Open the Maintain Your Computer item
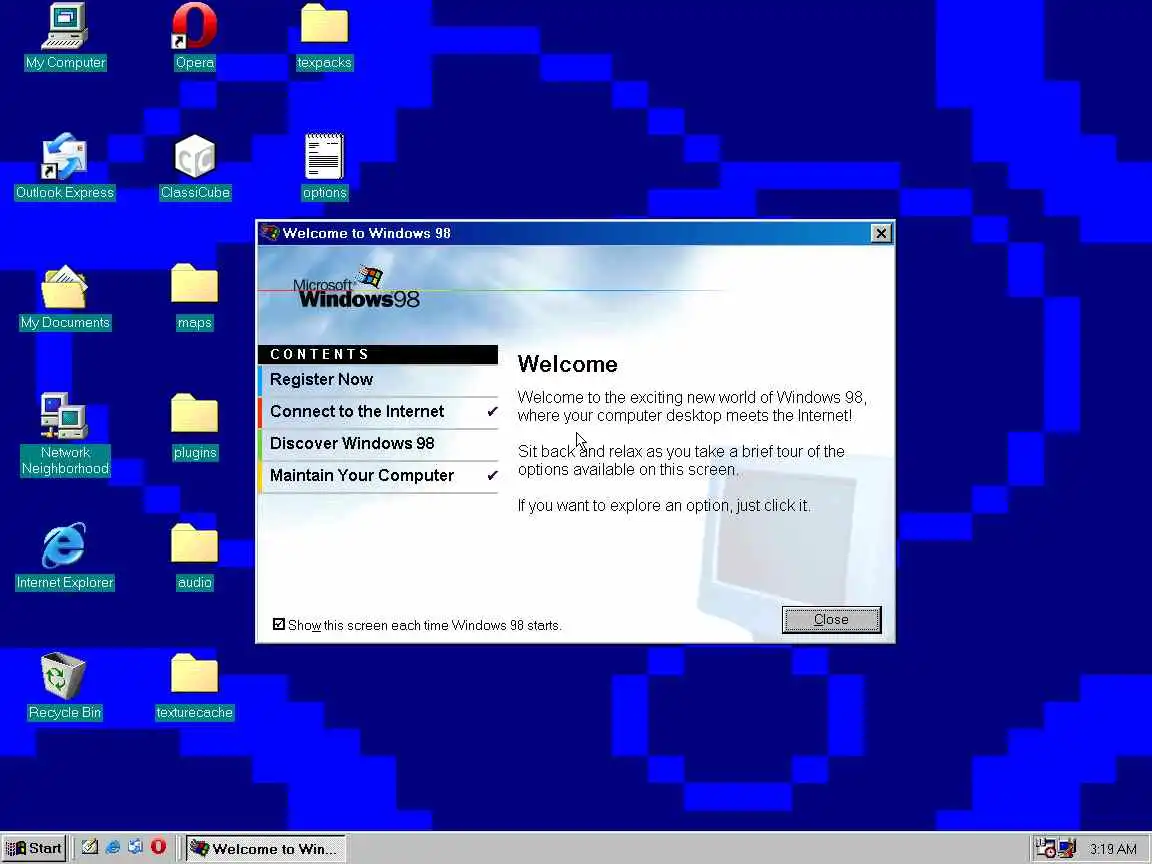The height and width of the screenshot is (864, 1152). (x=378, y=475)
